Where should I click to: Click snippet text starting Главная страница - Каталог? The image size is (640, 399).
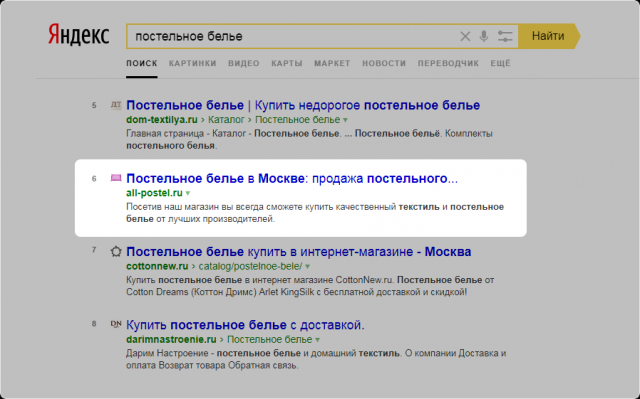pyautogui.click(x=309, y=140)
